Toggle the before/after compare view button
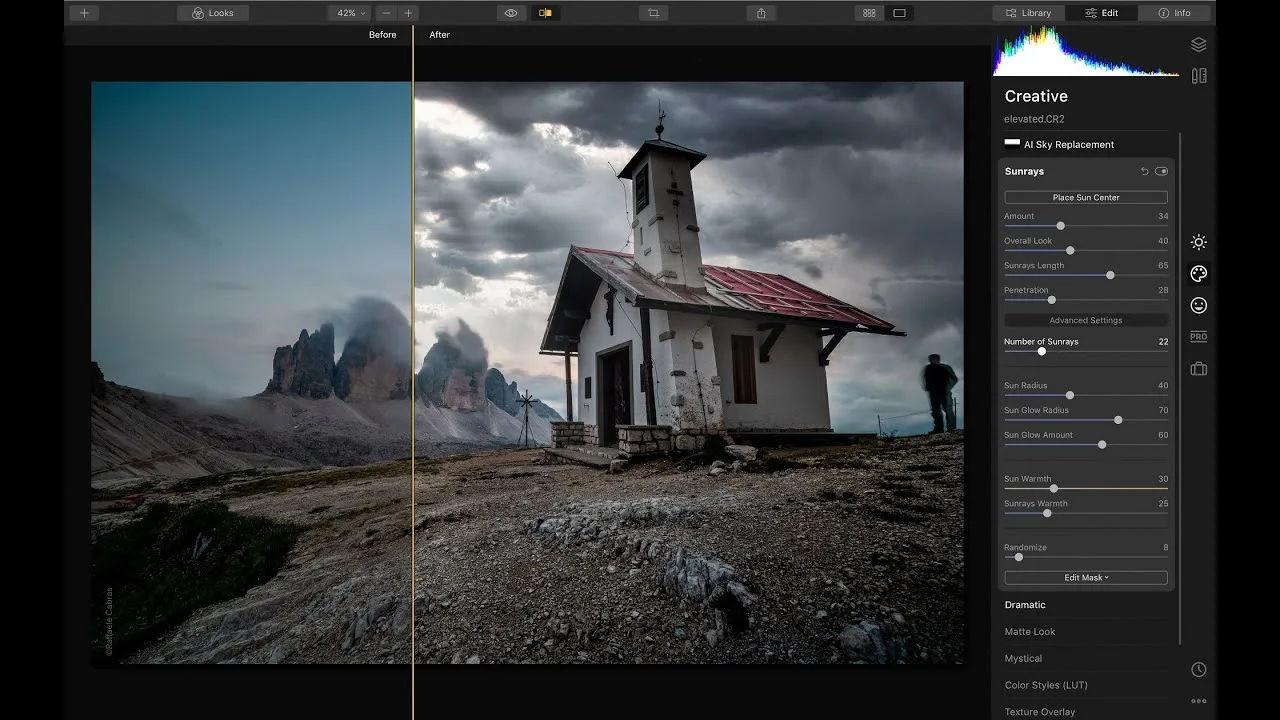This screenshot has width=1280, height=720. pos(545,13)
